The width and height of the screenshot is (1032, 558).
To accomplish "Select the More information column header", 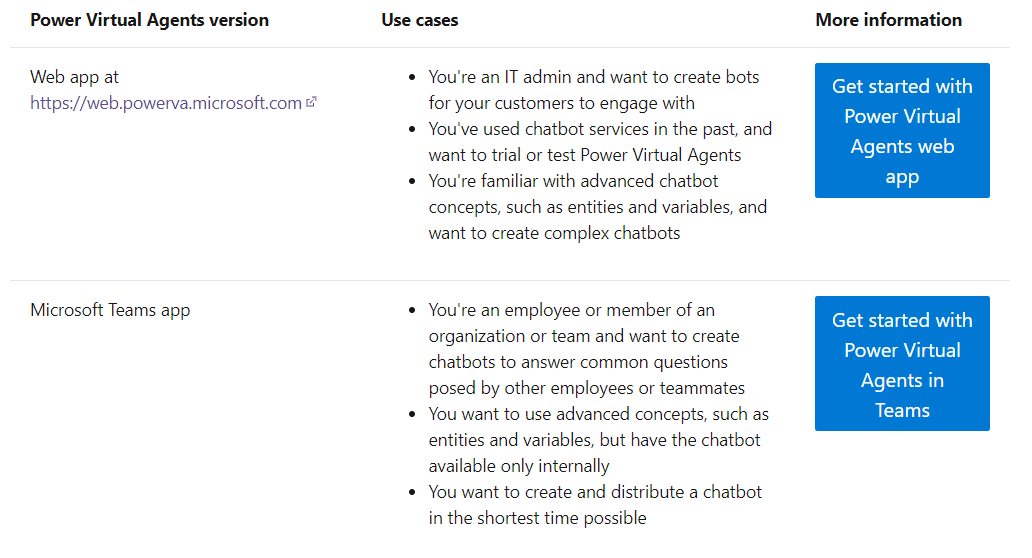I will tap(889, 20).
